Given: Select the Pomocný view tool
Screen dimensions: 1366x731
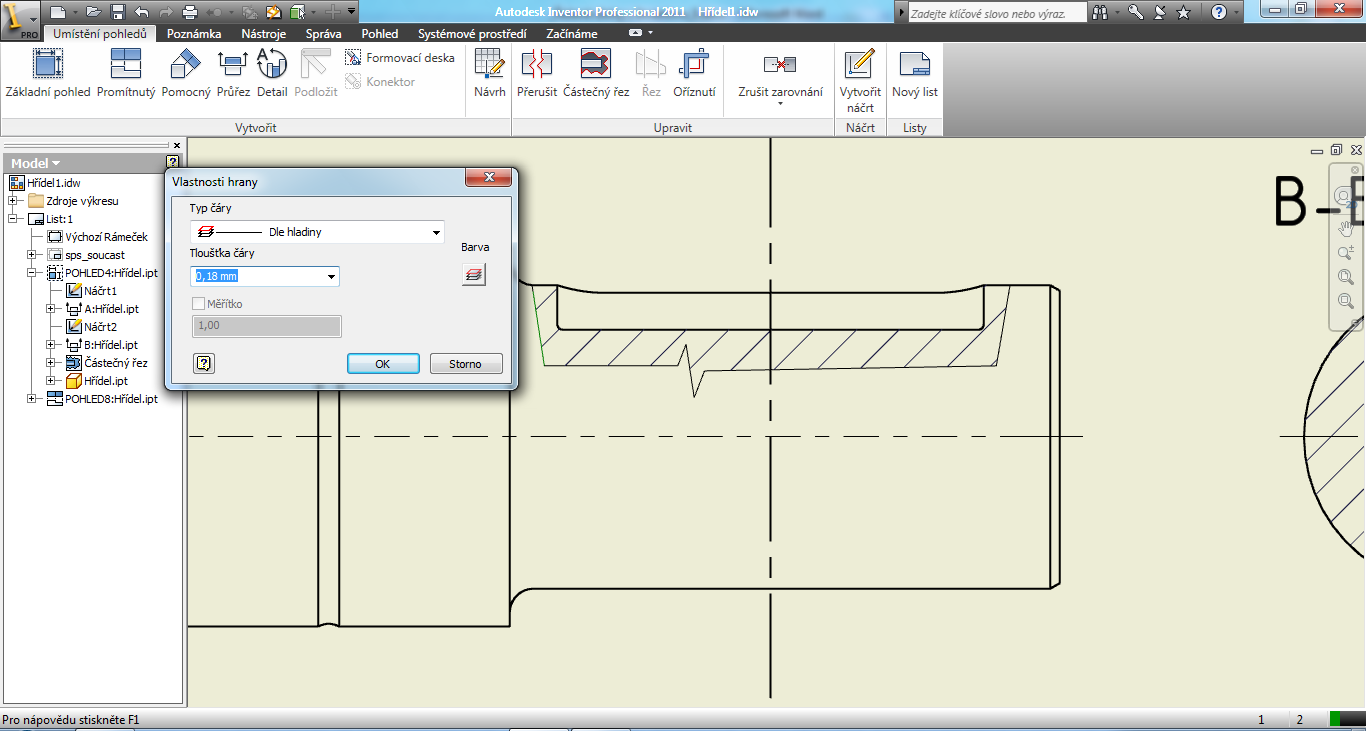Looking at the screenshot, I should click(186, 73).
